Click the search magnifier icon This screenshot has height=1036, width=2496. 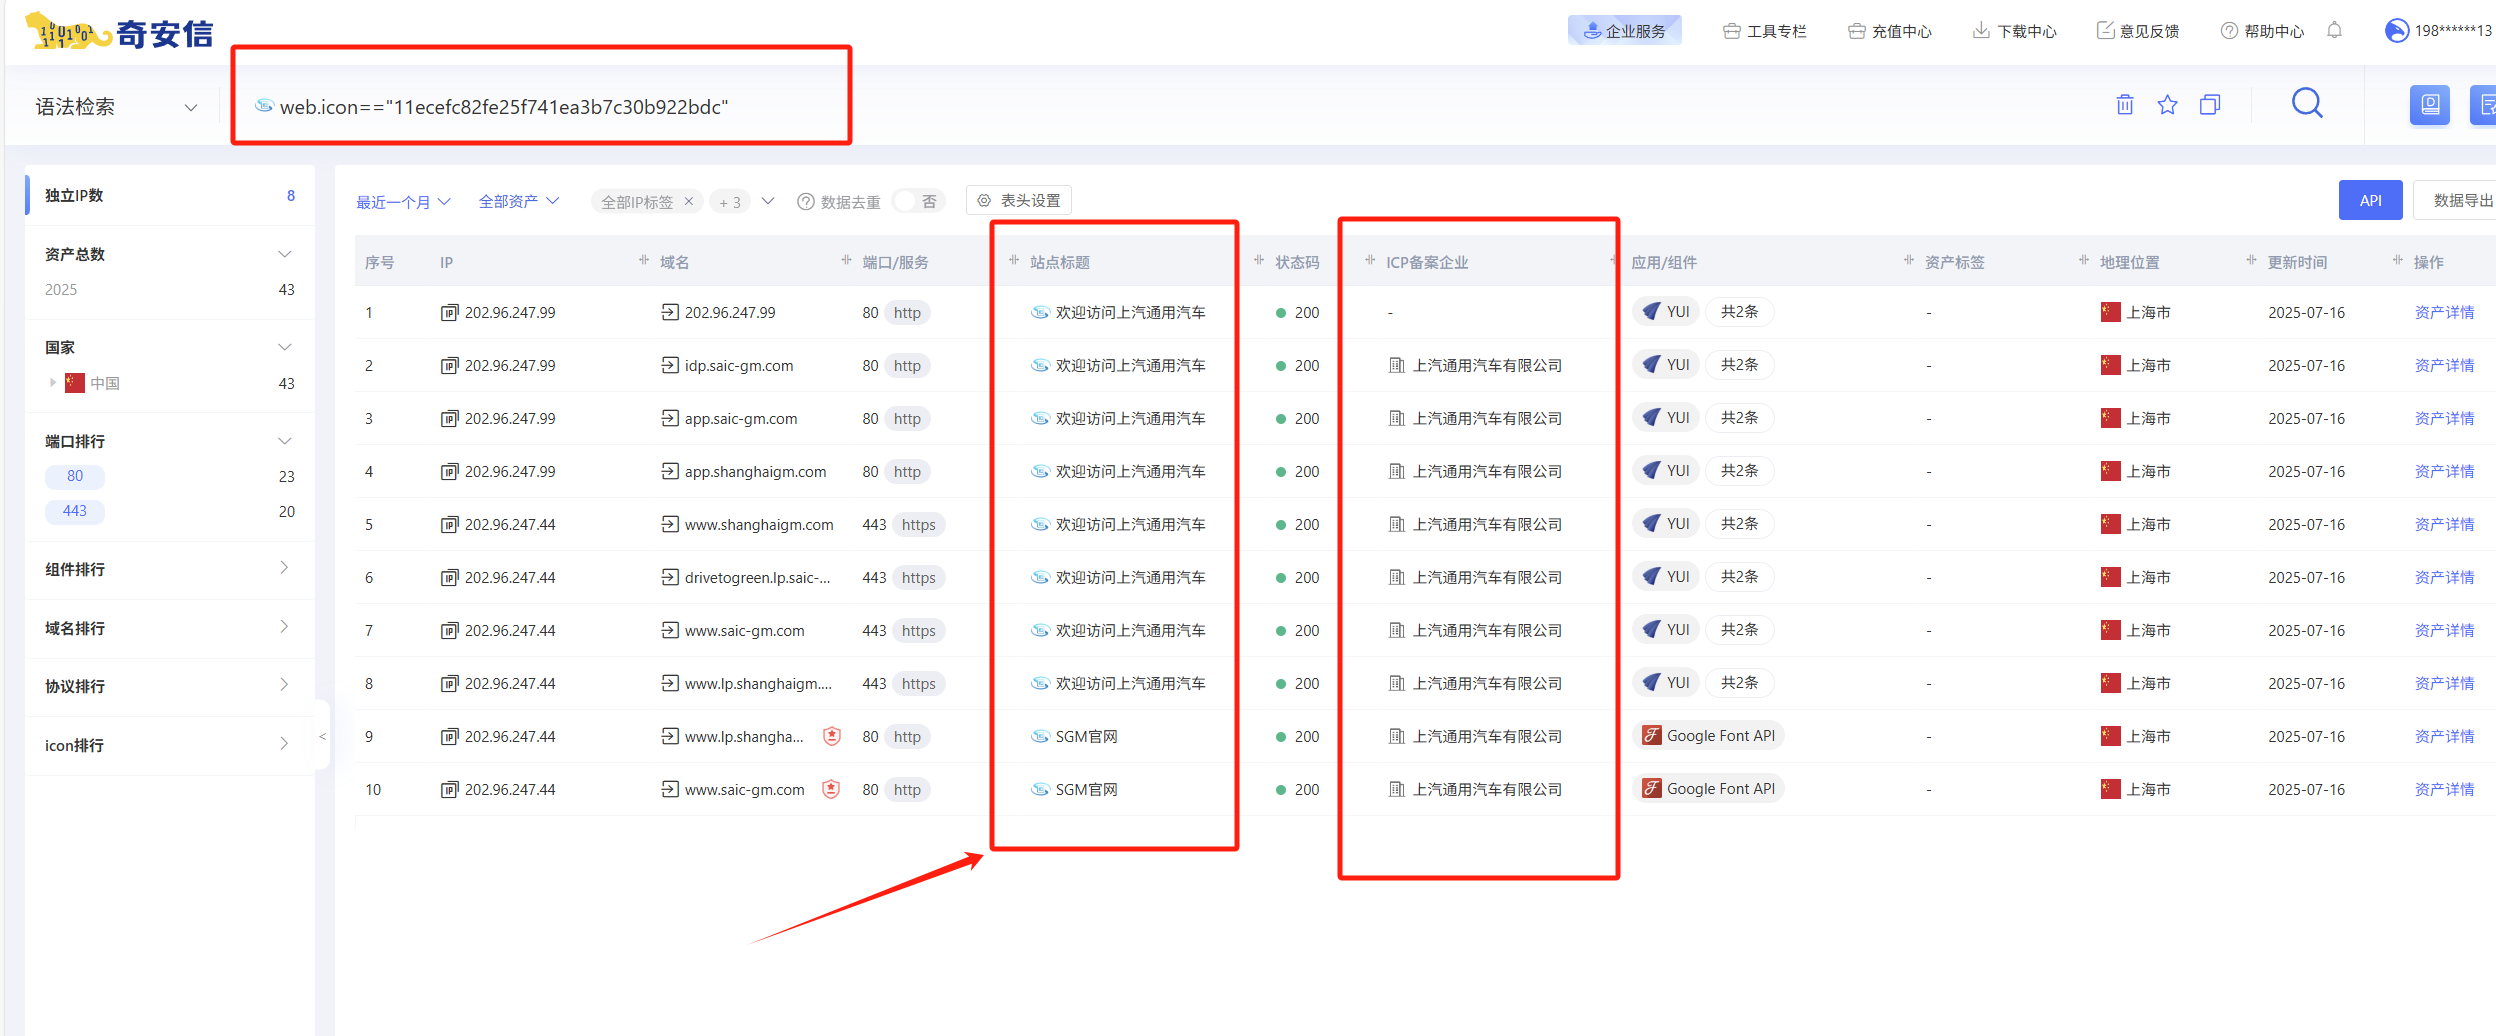coord(2307,104)
